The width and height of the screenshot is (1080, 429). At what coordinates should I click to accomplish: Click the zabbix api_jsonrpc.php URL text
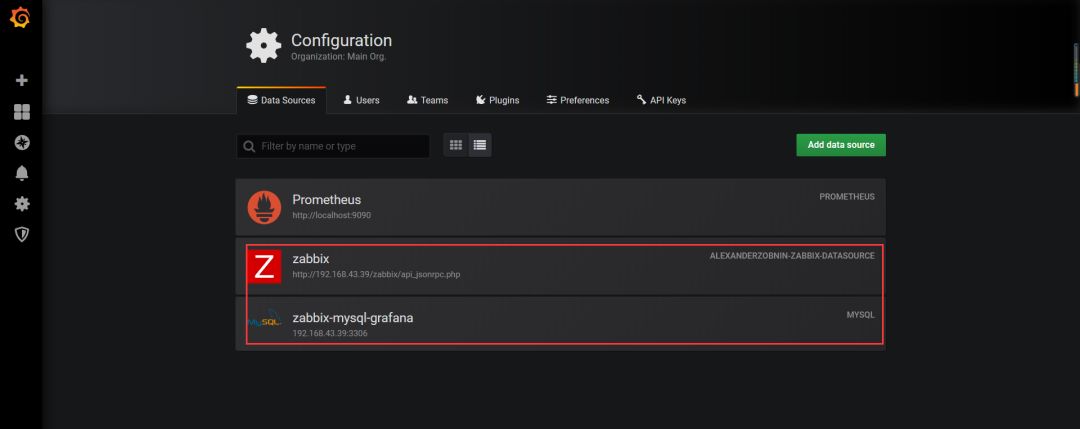[376, 274]
